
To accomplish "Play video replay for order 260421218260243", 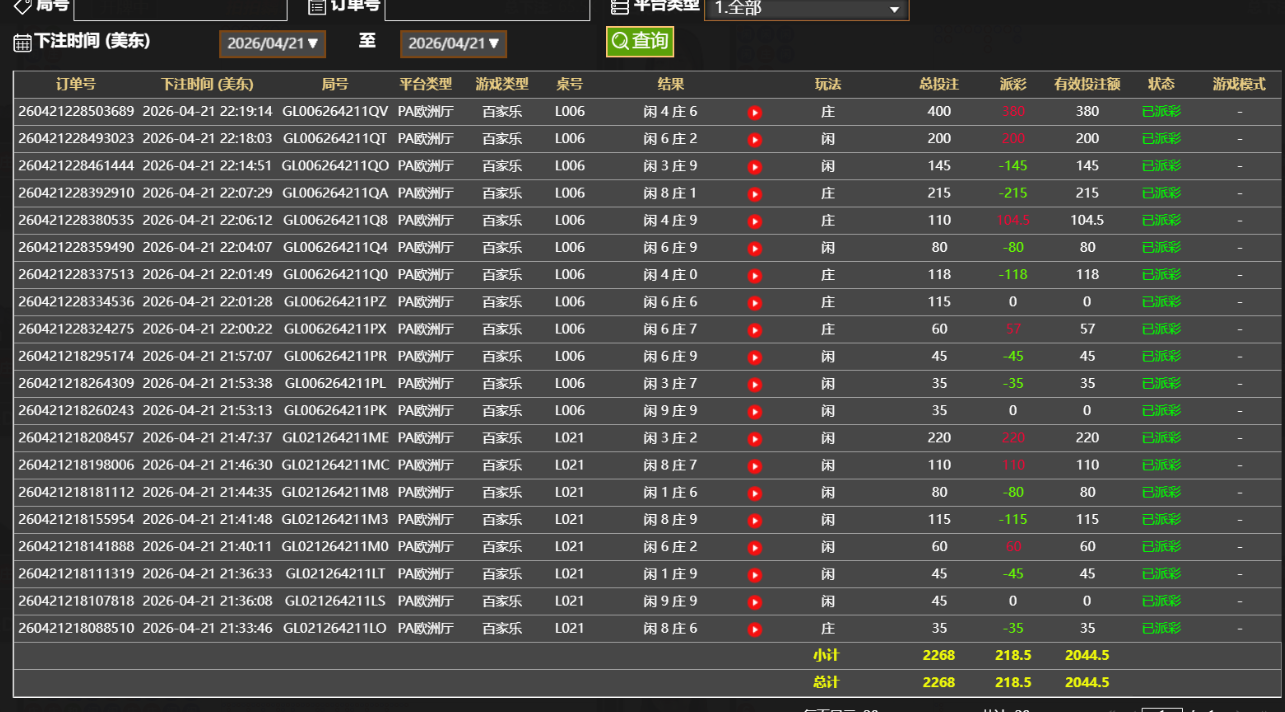I will click(755, 411).
